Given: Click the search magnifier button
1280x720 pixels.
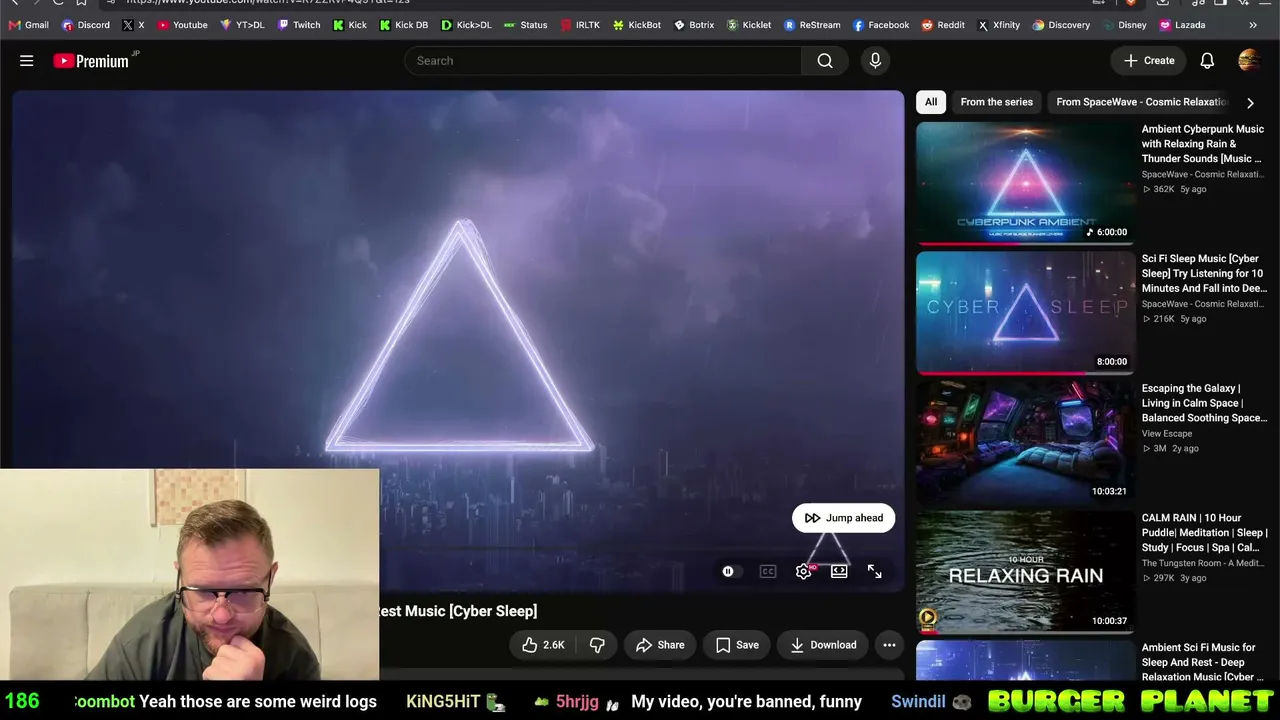Looking at the screenshot, I should 825,61.
